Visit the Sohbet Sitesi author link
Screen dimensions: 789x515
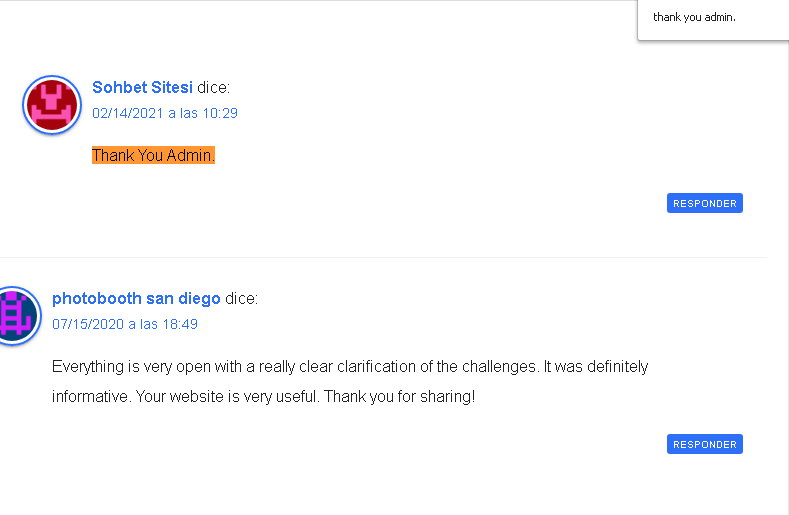(x=142, y=88)
